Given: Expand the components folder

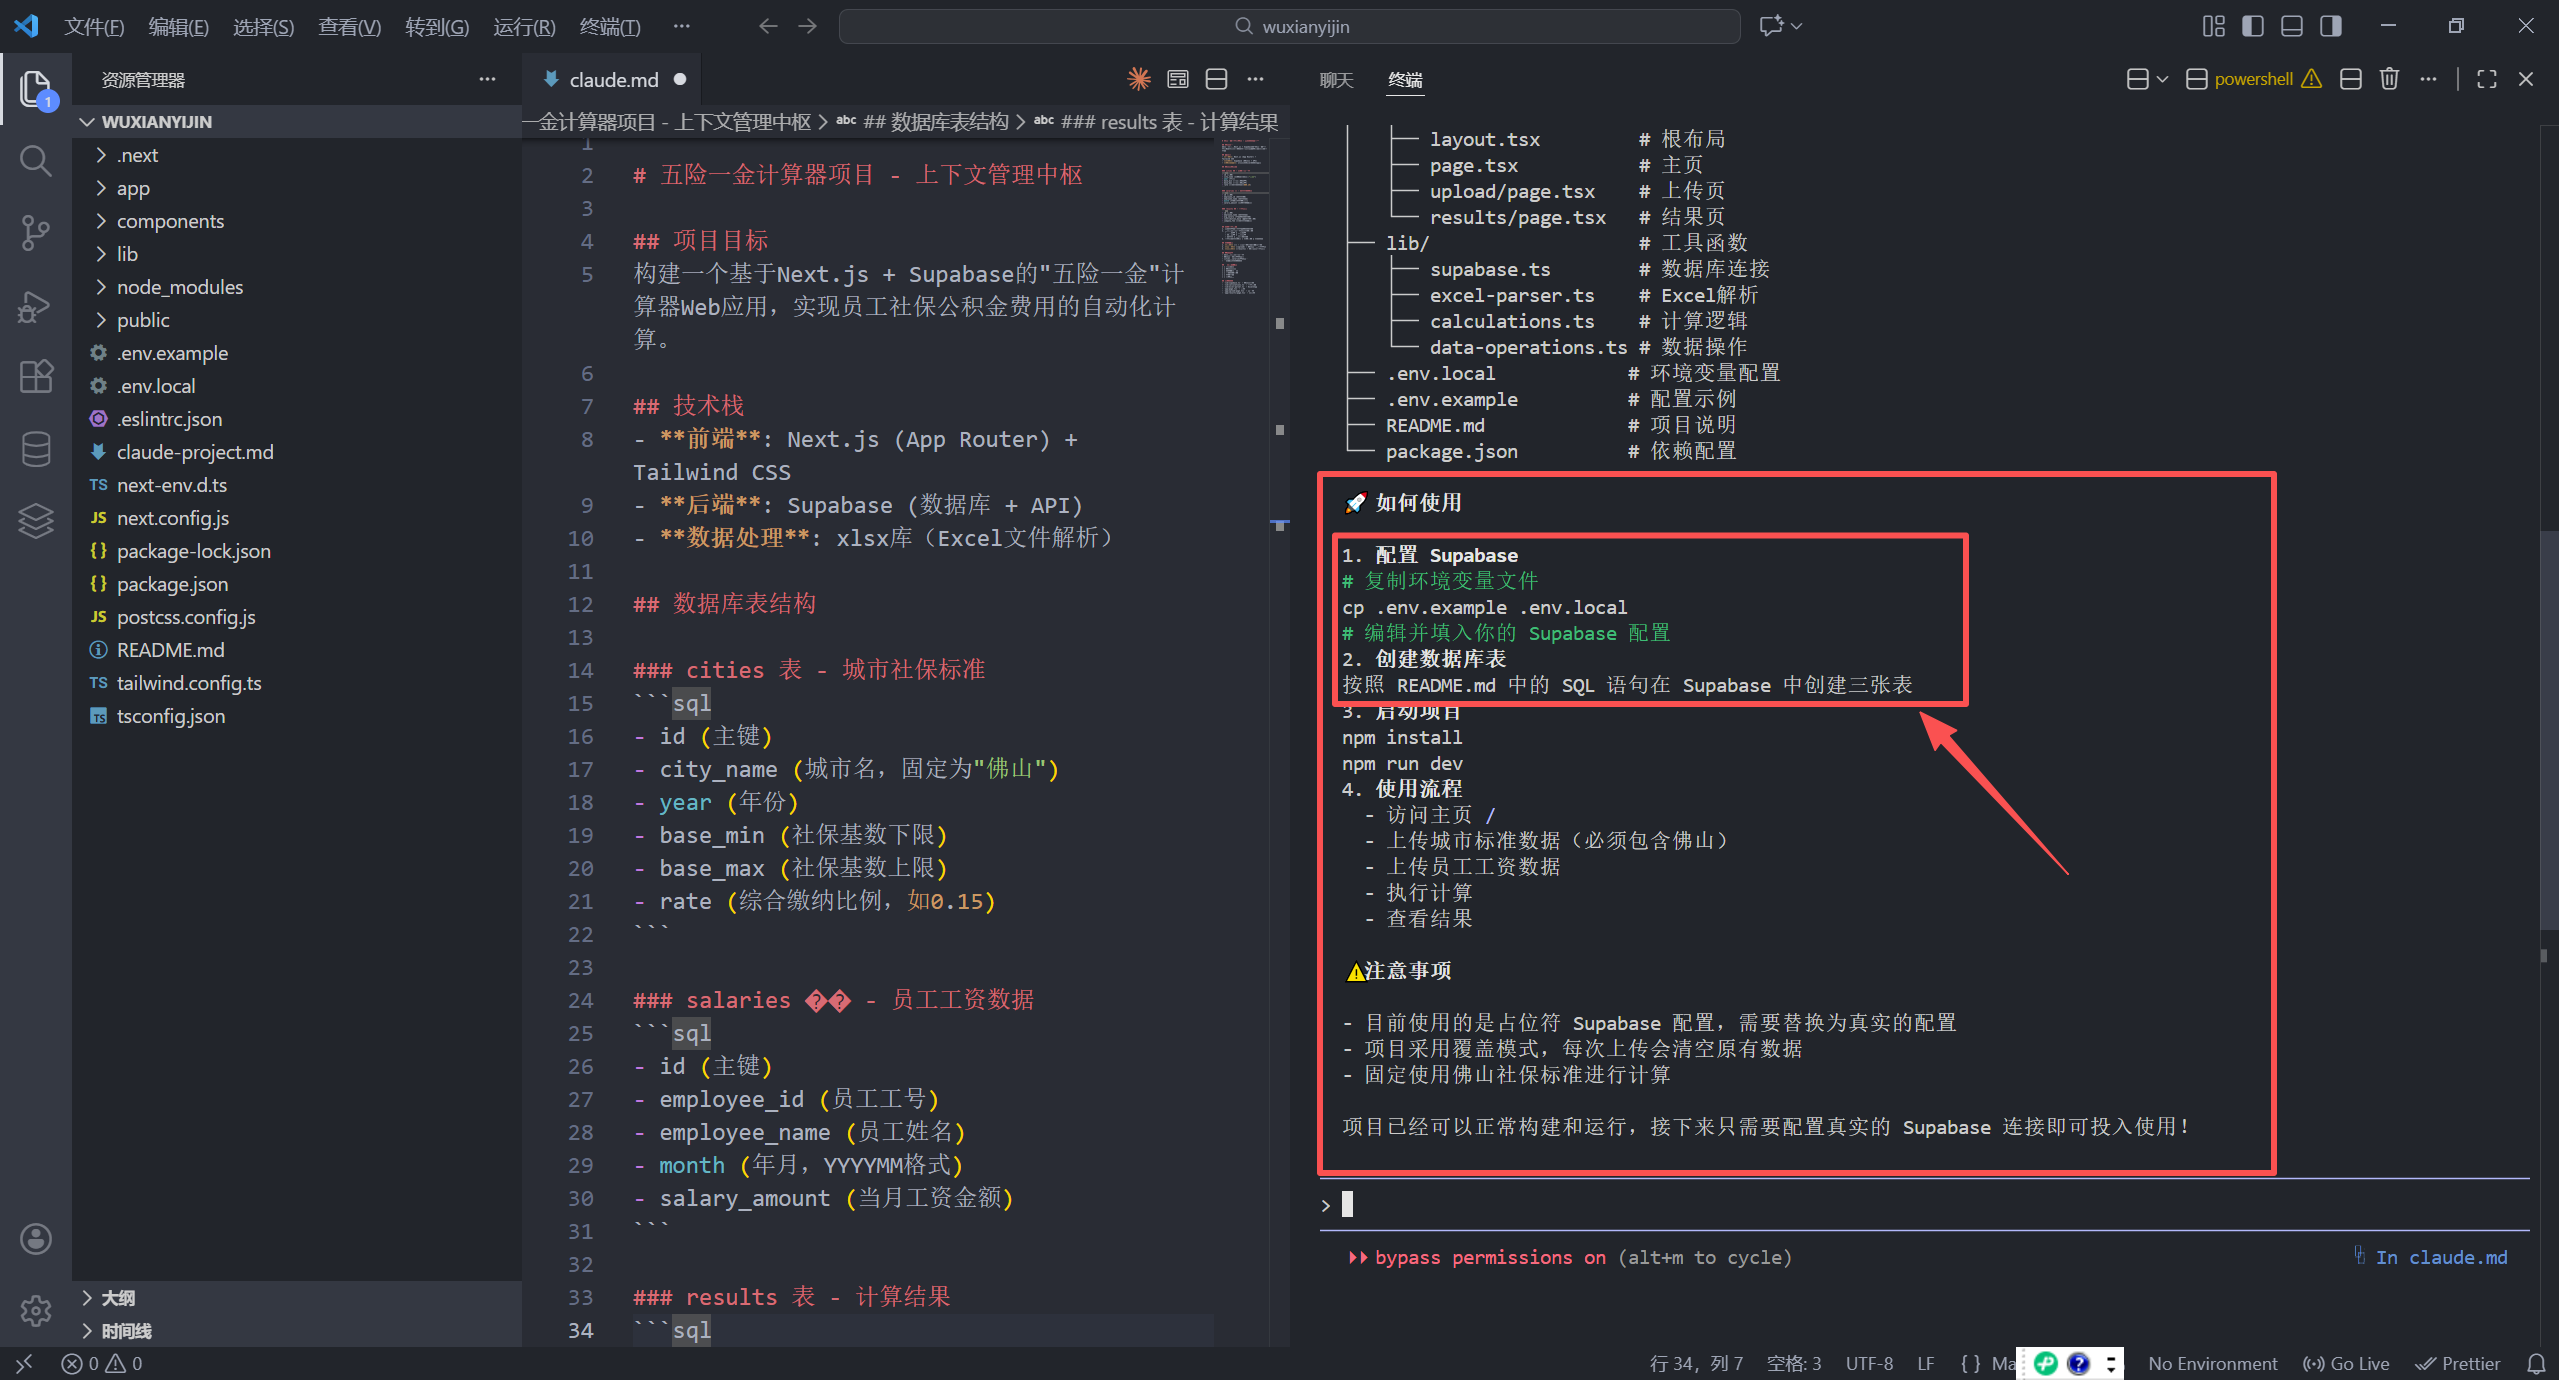Looking at the screenshot, I should click(x=298, y=221).
